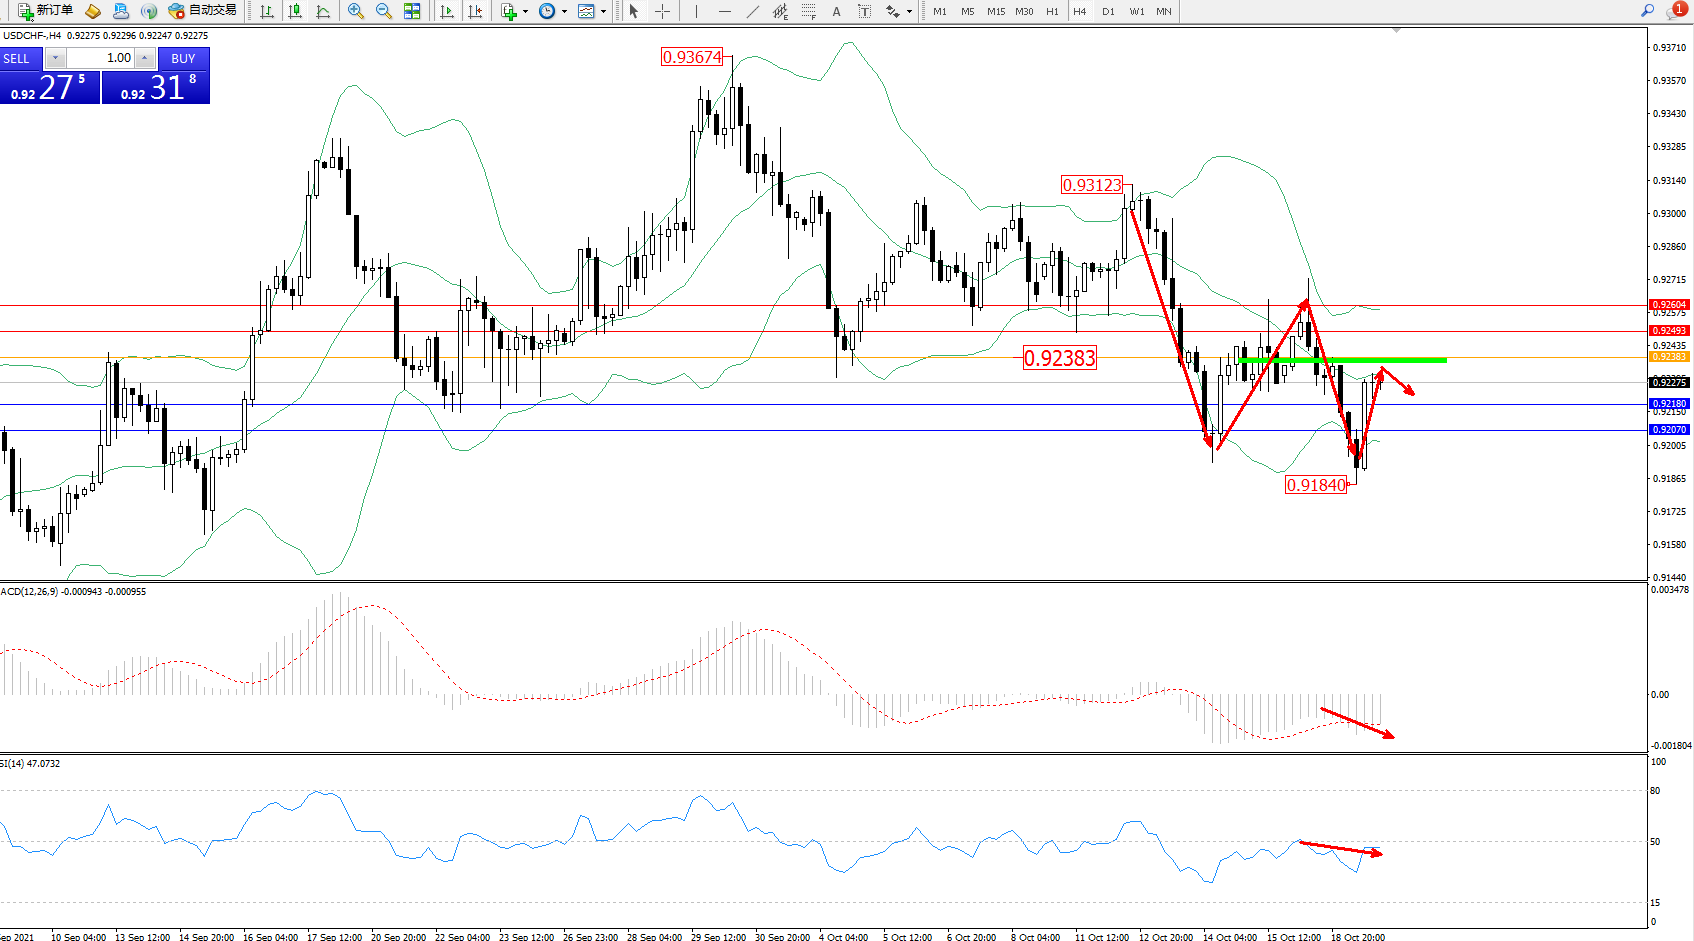This screenshot has width=1694, height=941.
Task: Zoom out of the chart
Action: 384,11
